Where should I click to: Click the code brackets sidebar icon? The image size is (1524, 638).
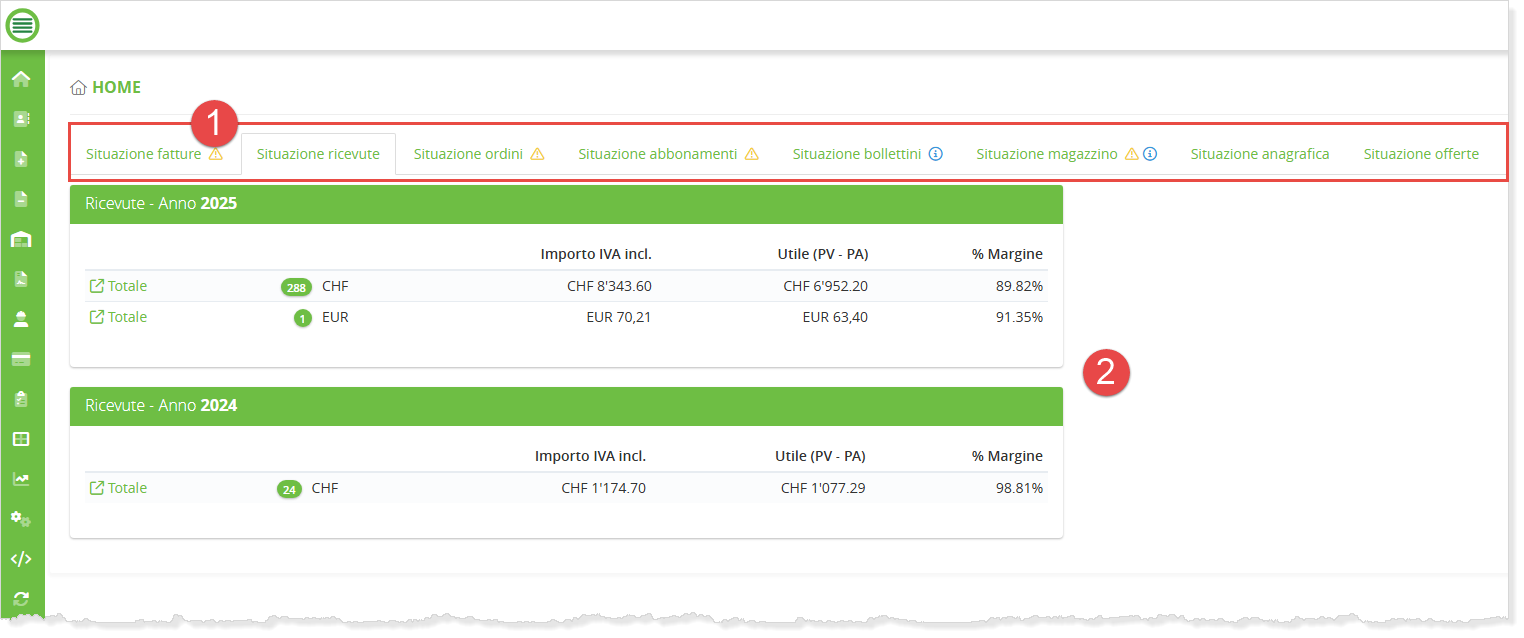coord(21,559)
